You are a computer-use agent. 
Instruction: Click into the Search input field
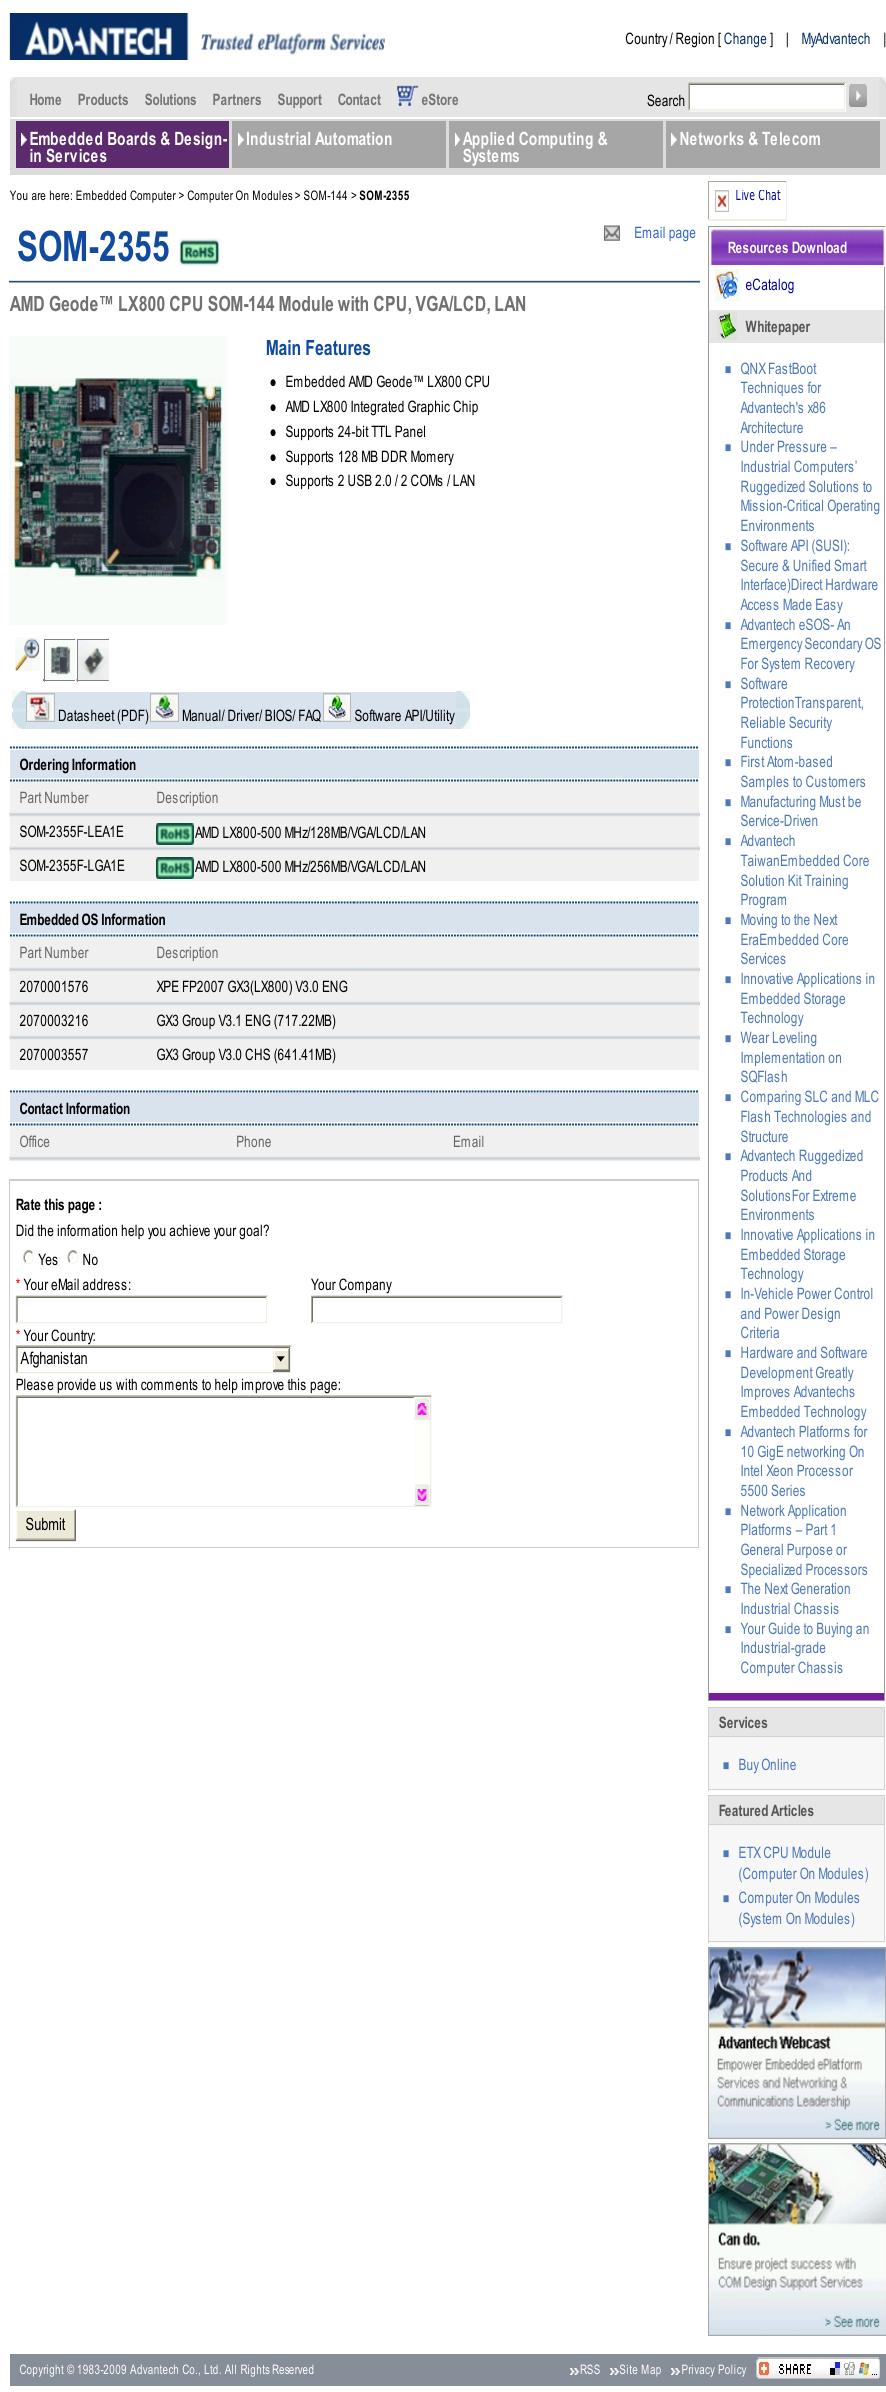click(x=767, y=96)
